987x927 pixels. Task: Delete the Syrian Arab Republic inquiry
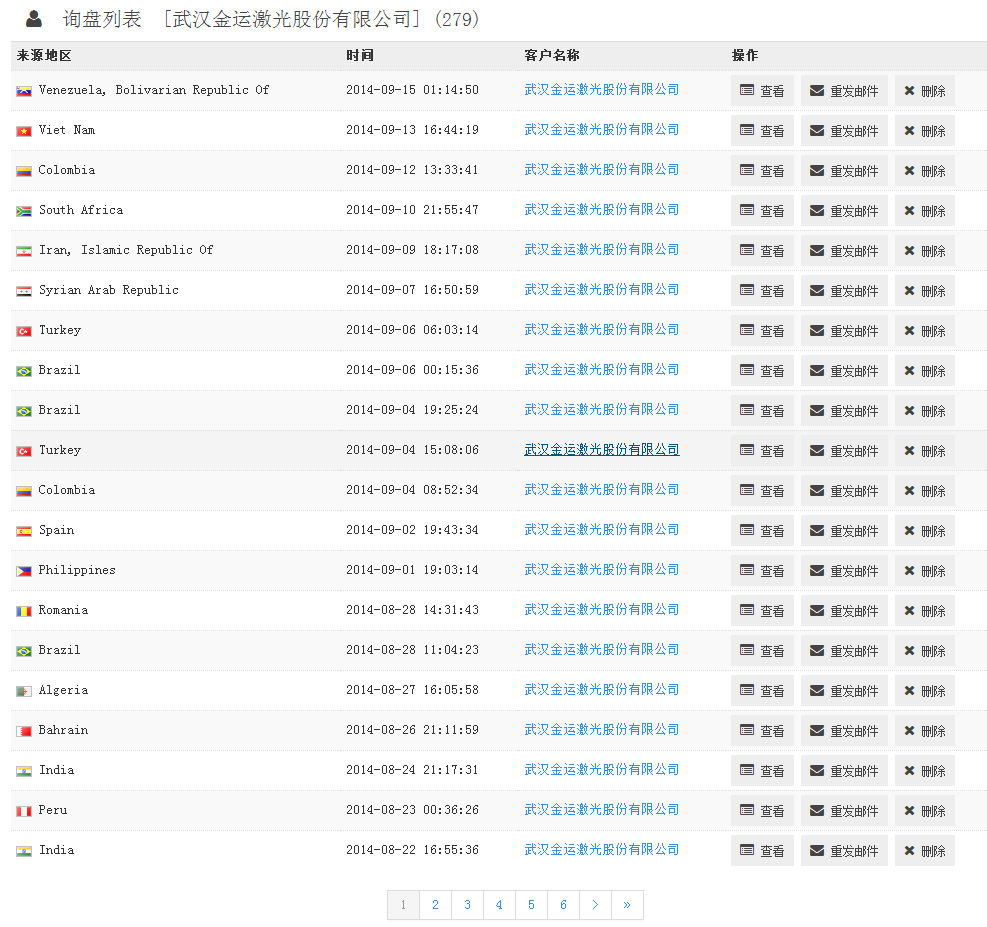[x=924, y=291]
